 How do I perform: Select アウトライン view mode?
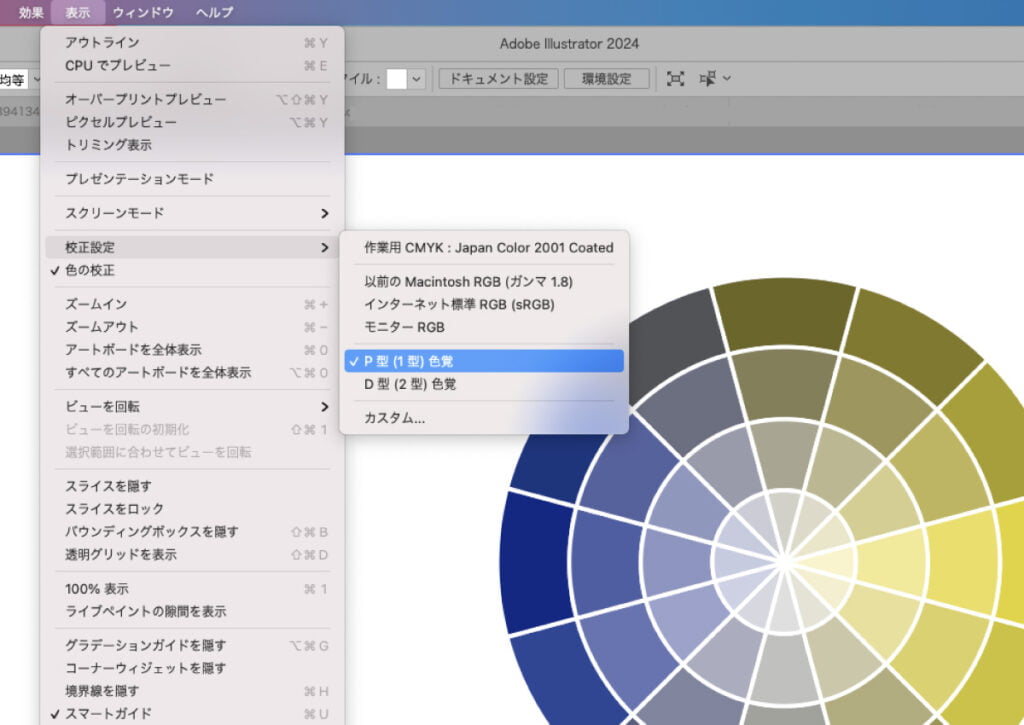[102, 42]
